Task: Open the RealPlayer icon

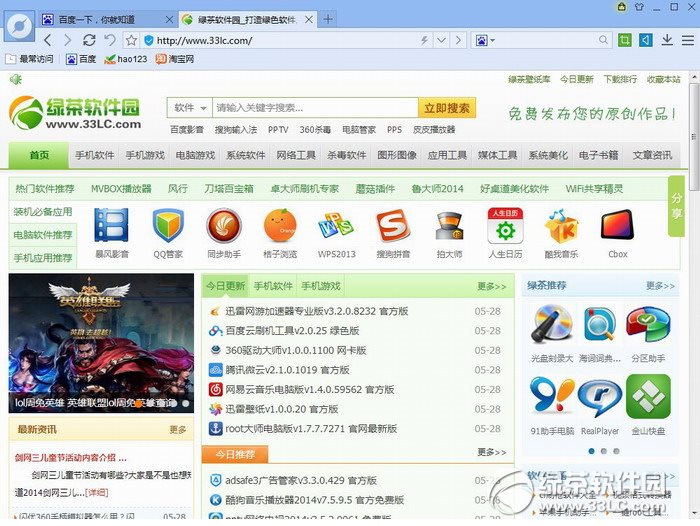Action: point(600,397)
